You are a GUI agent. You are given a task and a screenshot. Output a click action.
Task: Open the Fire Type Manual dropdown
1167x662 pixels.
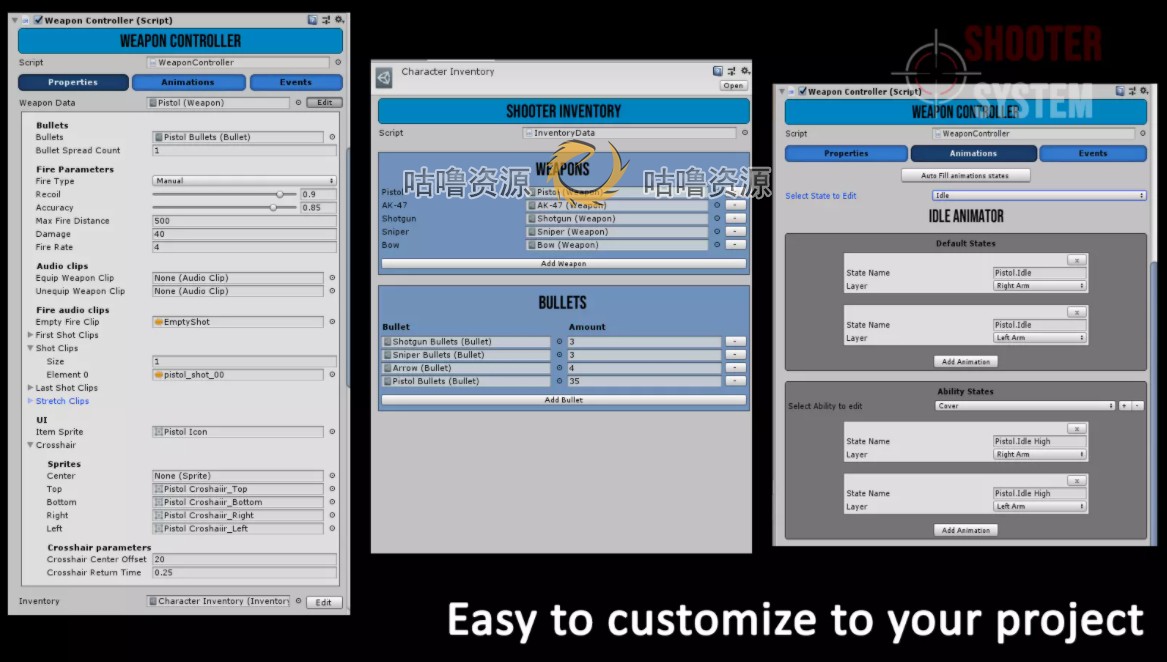[244, 181]
